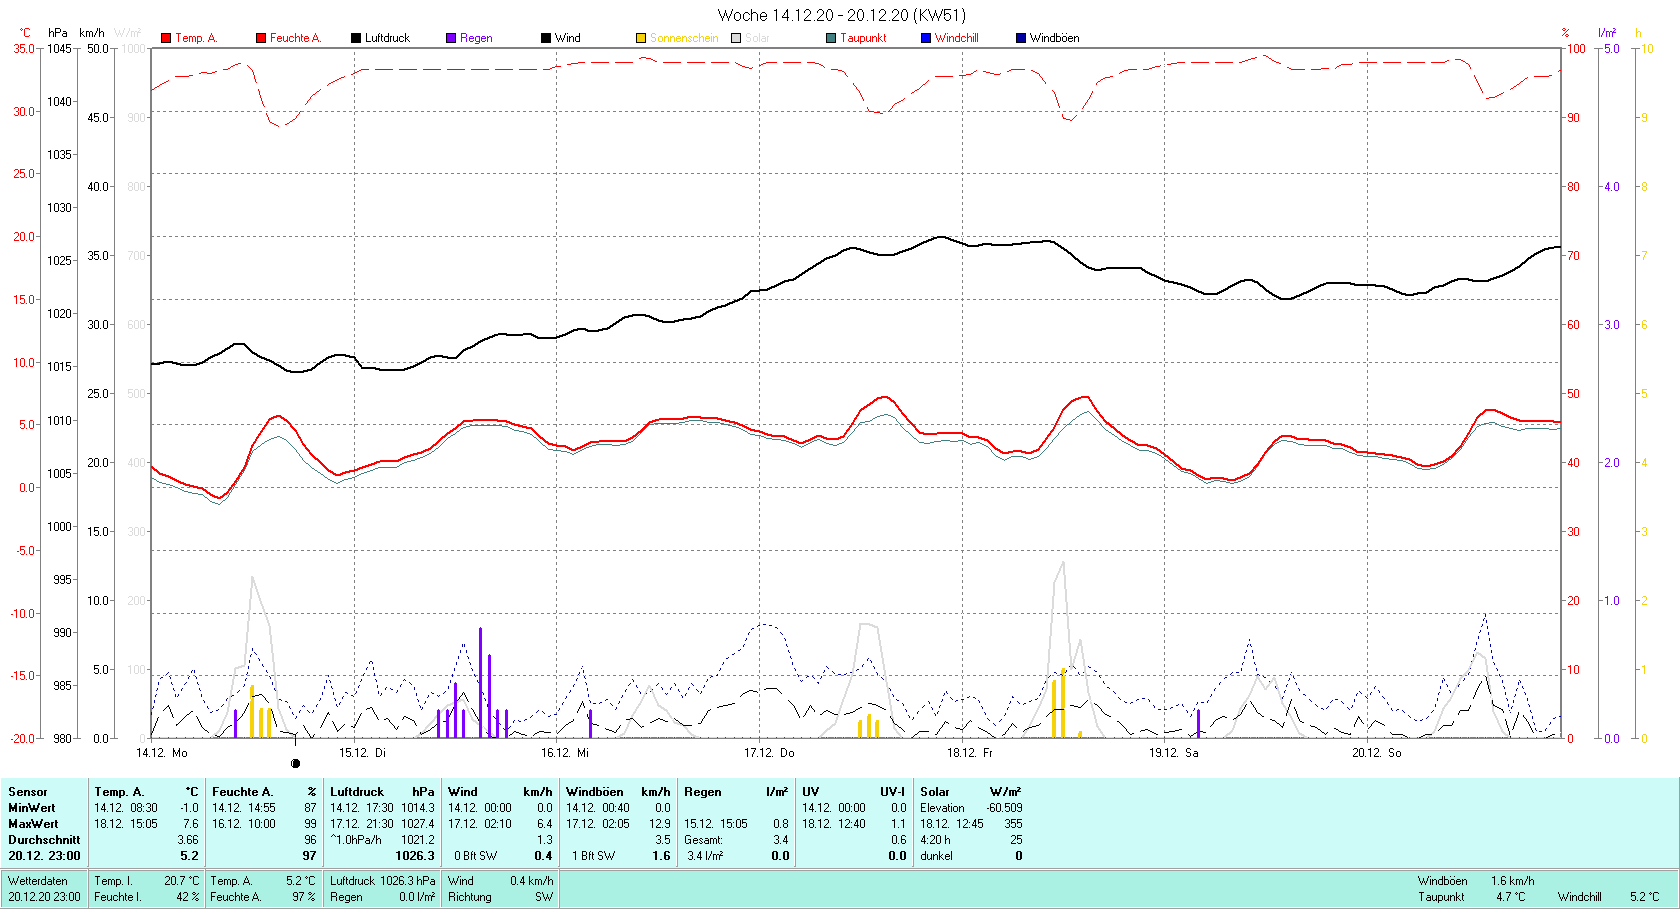
Task: Click the Temp. A. minimum time 14.12. 08:30
Action: (126, 807)
